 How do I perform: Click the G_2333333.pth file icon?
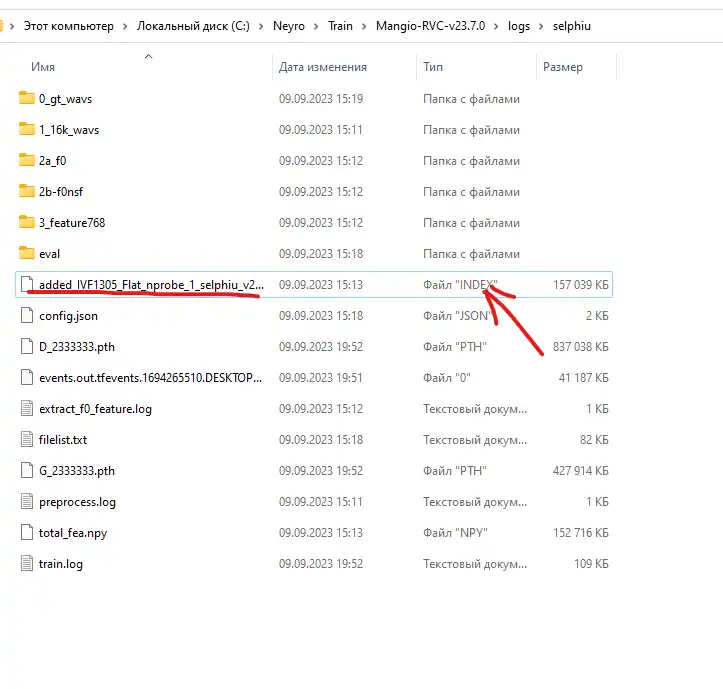point(27,470)
